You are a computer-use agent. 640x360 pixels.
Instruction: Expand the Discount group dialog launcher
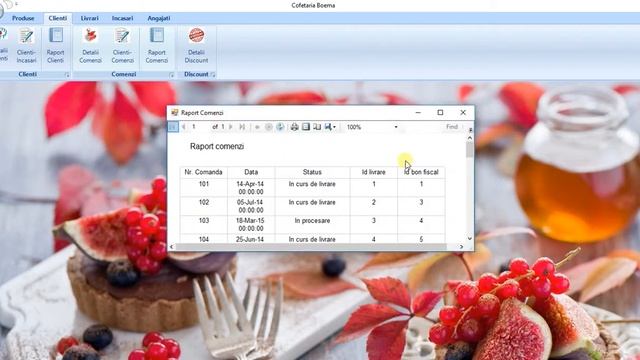[213, 75]
